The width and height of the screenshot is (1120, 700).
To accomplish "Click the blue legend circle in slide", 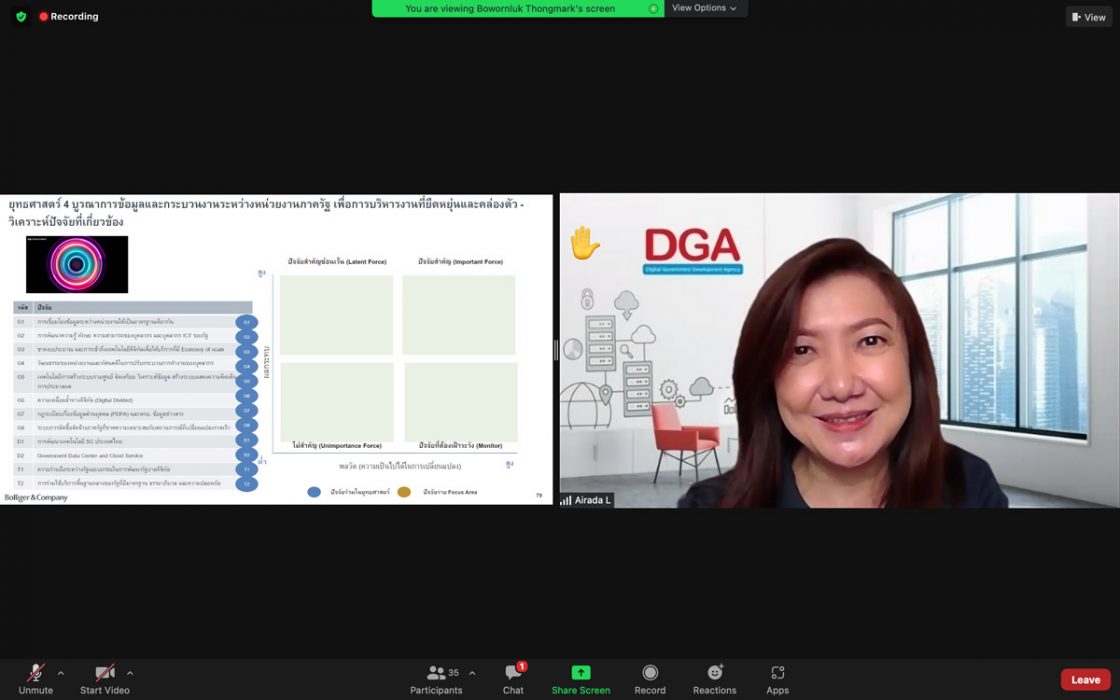I will [314, 492].
